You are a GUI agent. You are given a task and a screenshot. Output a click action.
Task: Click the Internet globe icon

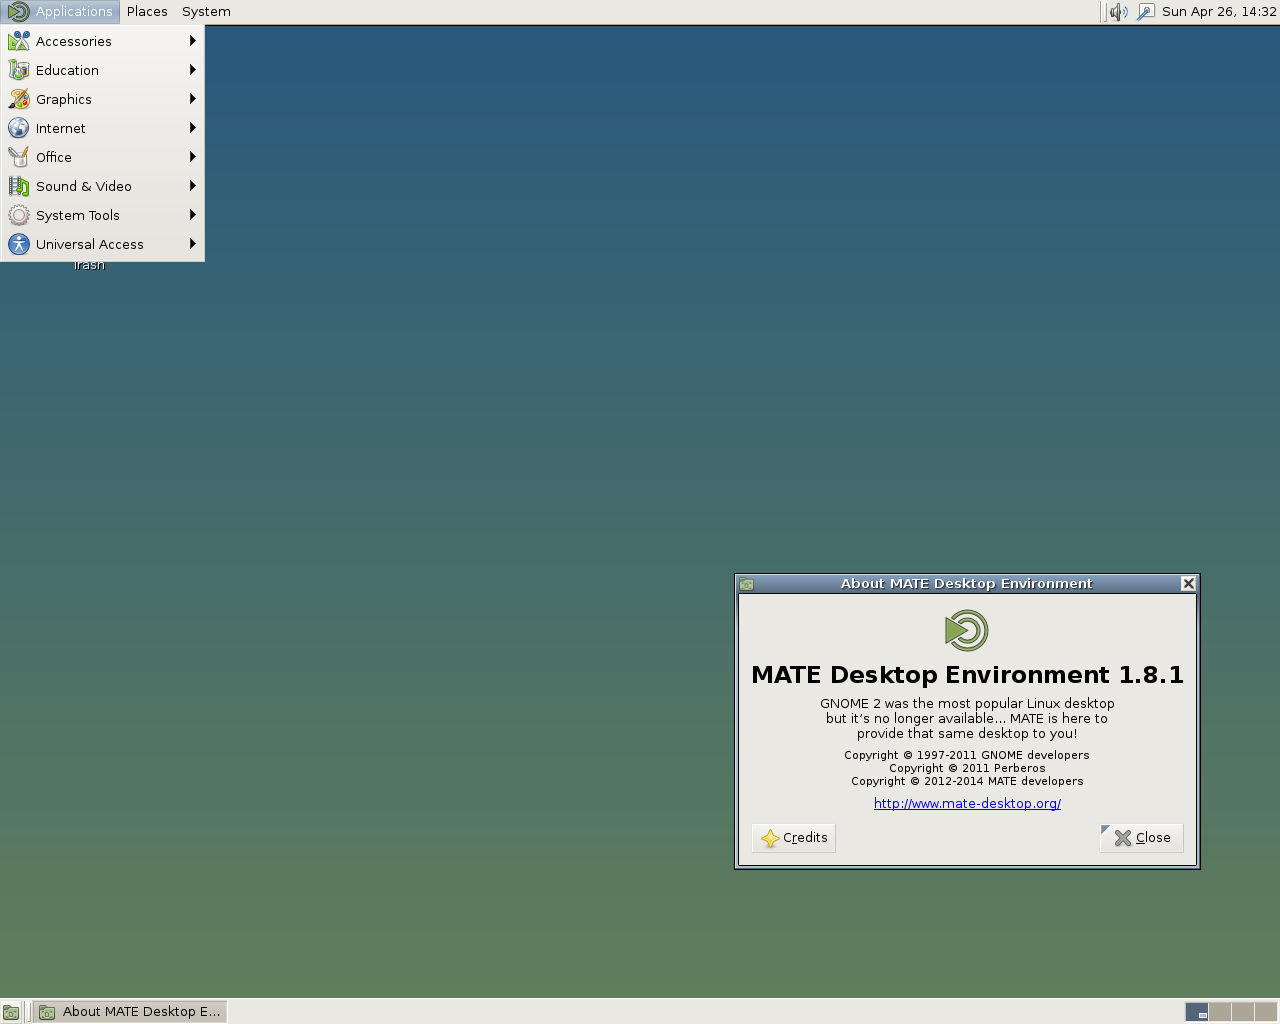(19, 128)
